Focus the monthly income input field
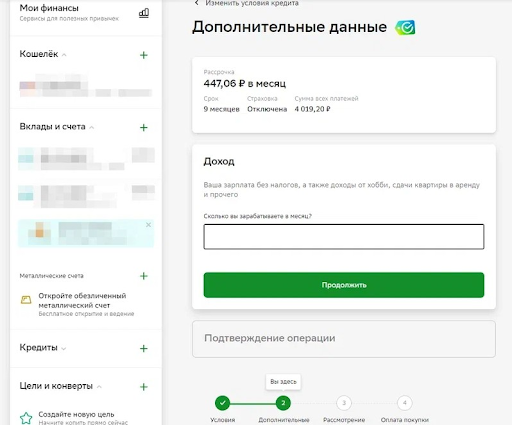The image size is (512, 425). tap(344, 237)
